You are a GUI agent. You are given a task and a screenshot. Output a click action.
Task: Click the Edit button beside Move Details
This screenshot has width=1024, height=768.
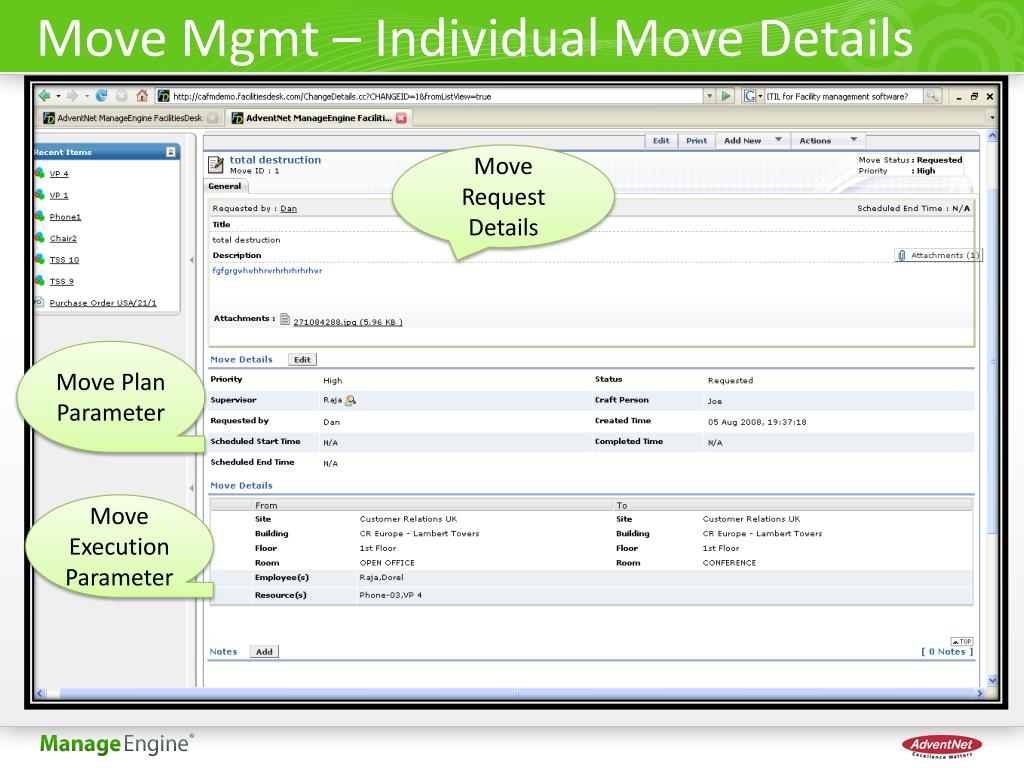point(302,359)
